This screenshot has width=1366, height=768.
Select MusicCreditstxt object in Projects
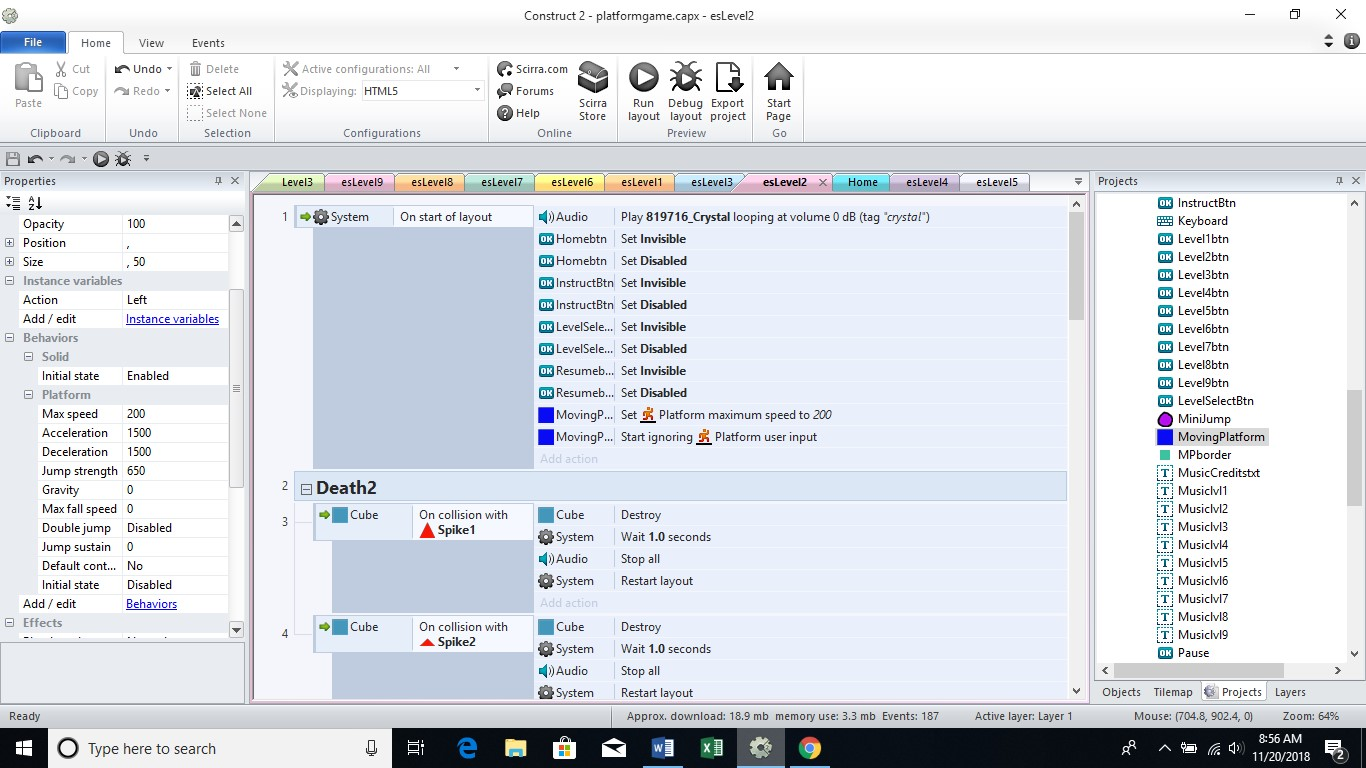pyautogui.click(x=1208, y=473)
